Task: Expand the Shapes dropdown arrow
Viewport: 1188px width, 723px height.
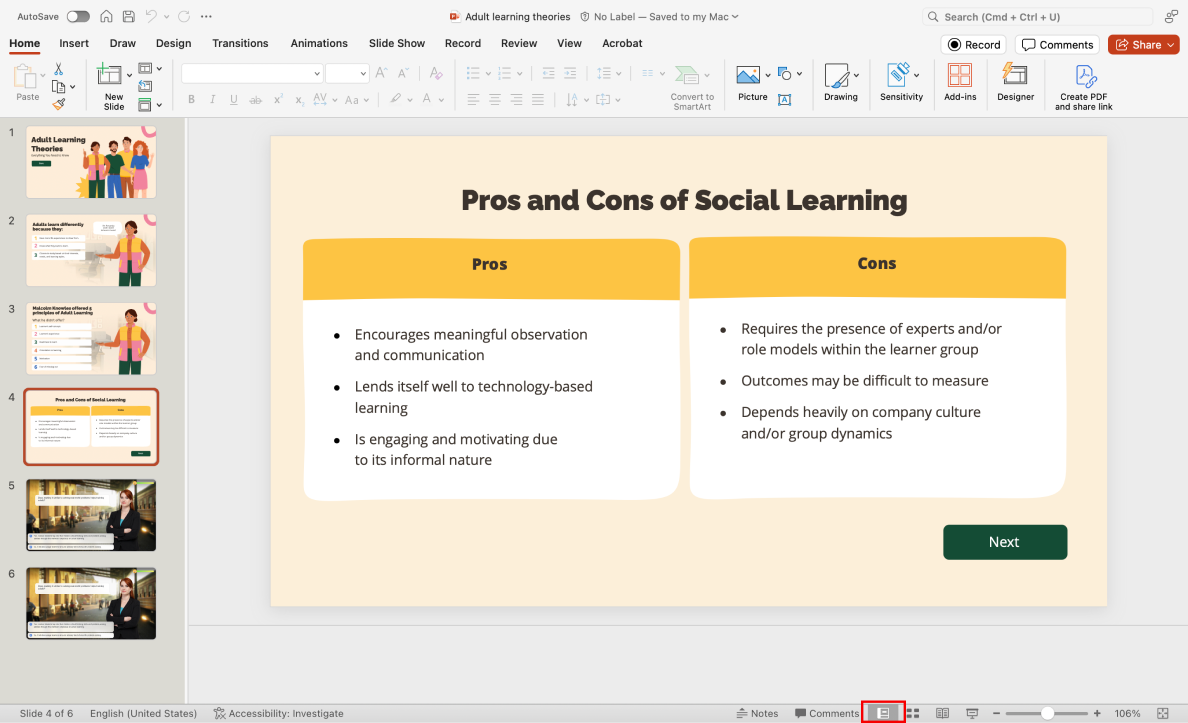Action: tap(799, 74)
